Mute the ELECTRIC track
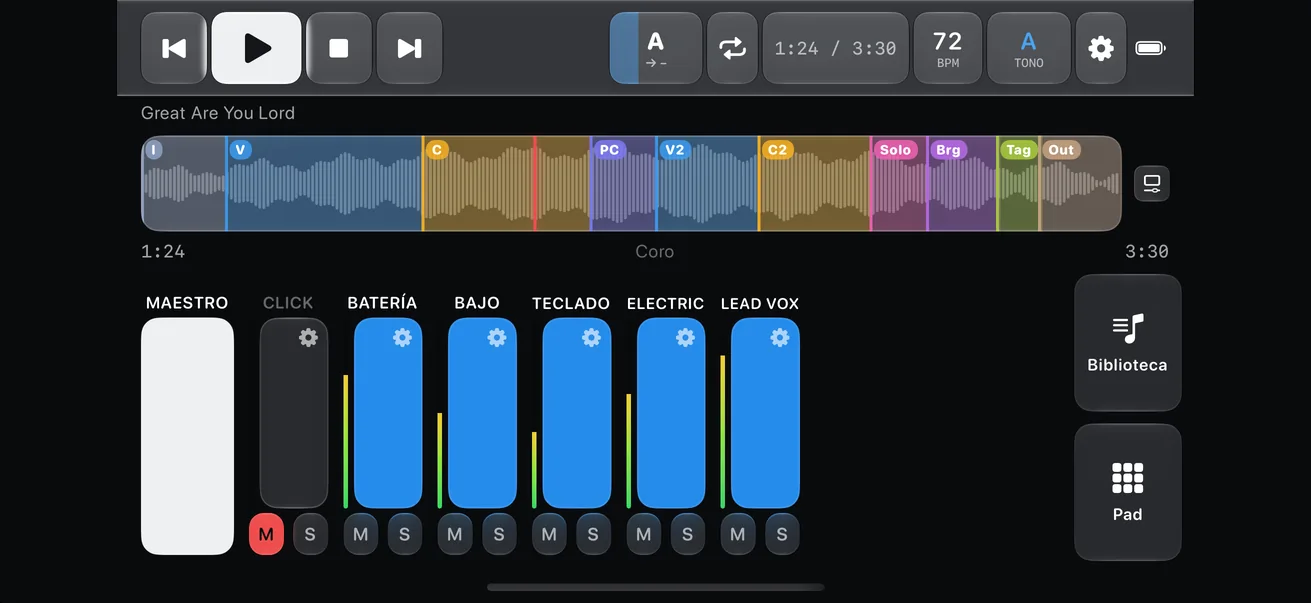The width and height of the screenshot is (1311, 603). 643,534
